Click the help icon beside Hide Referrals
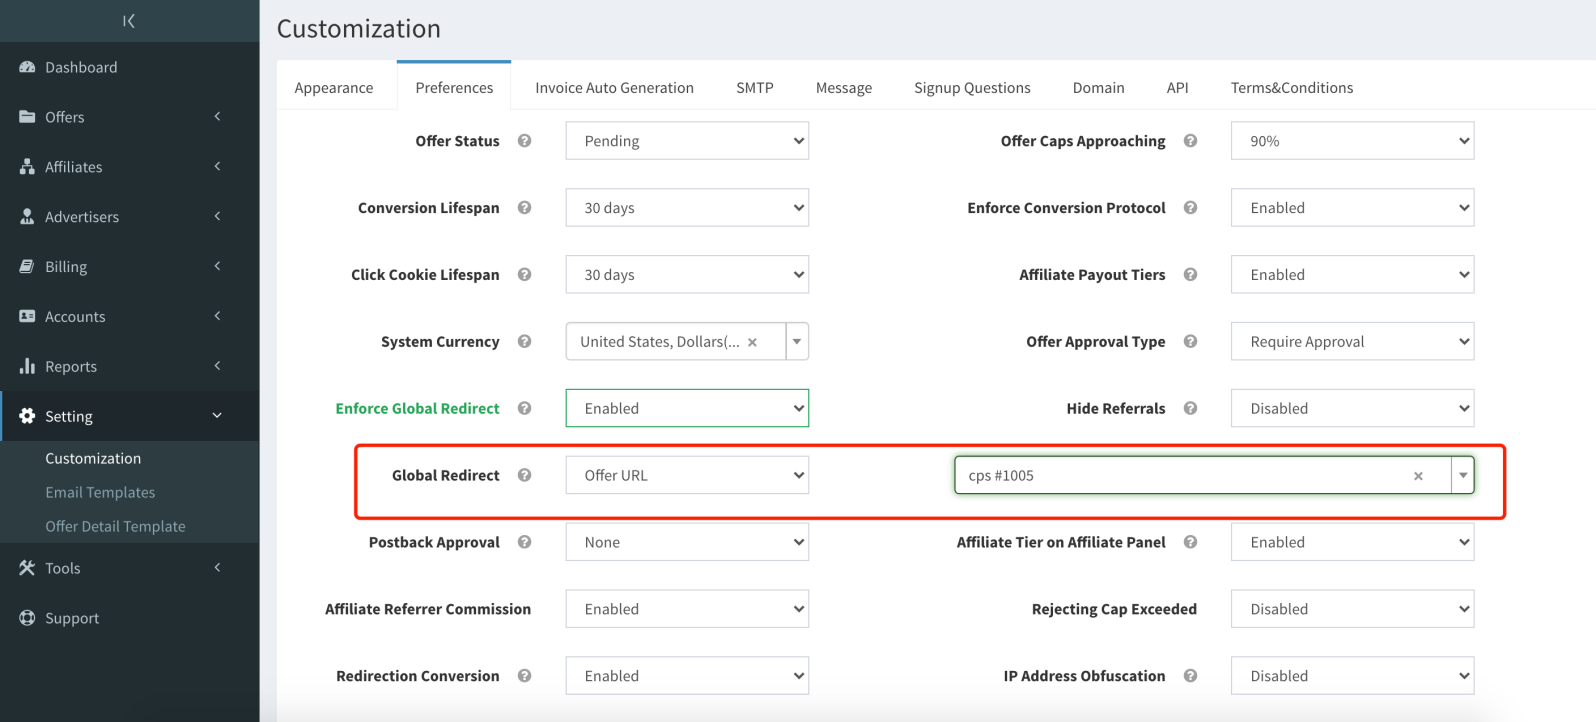This screenshot has width=1596, height=722. pyautogui.click(x=1190, y=408)
